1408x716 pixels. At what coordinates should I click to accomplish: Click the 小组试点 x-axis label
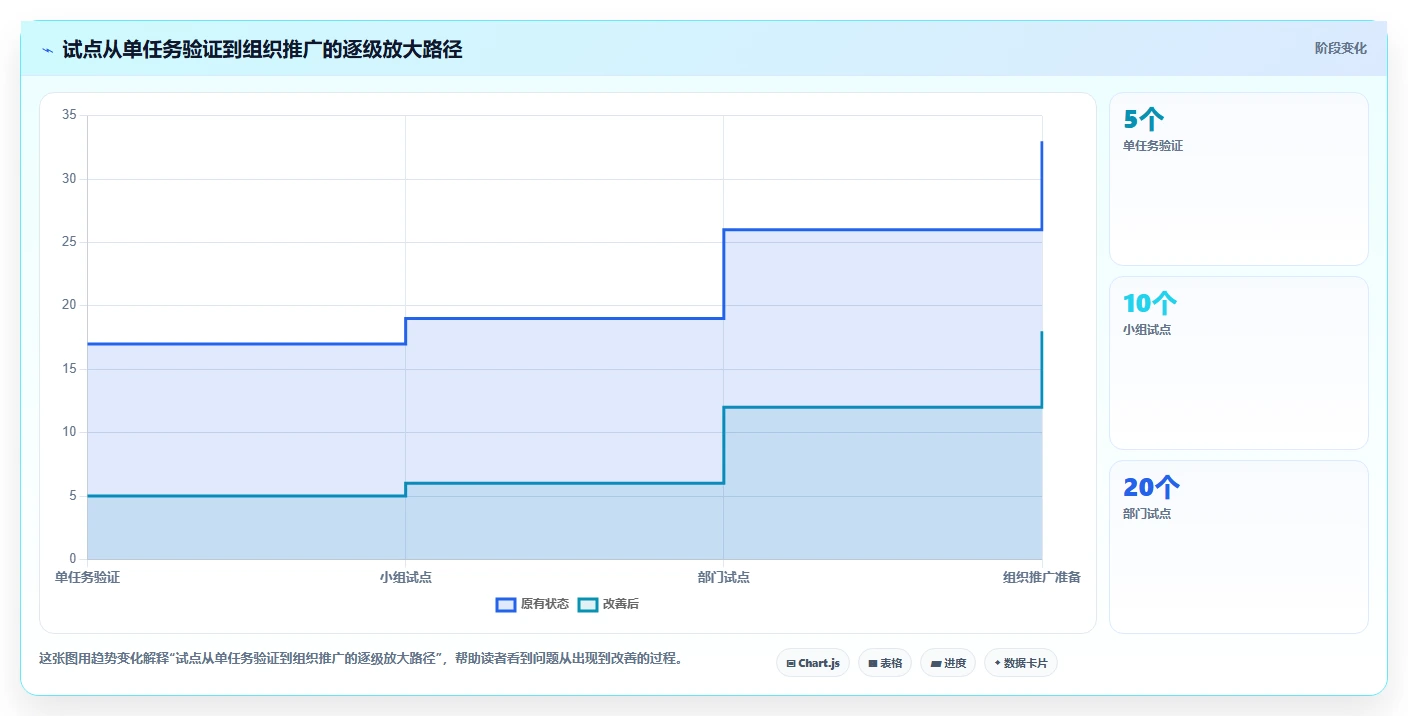point(405,577)
